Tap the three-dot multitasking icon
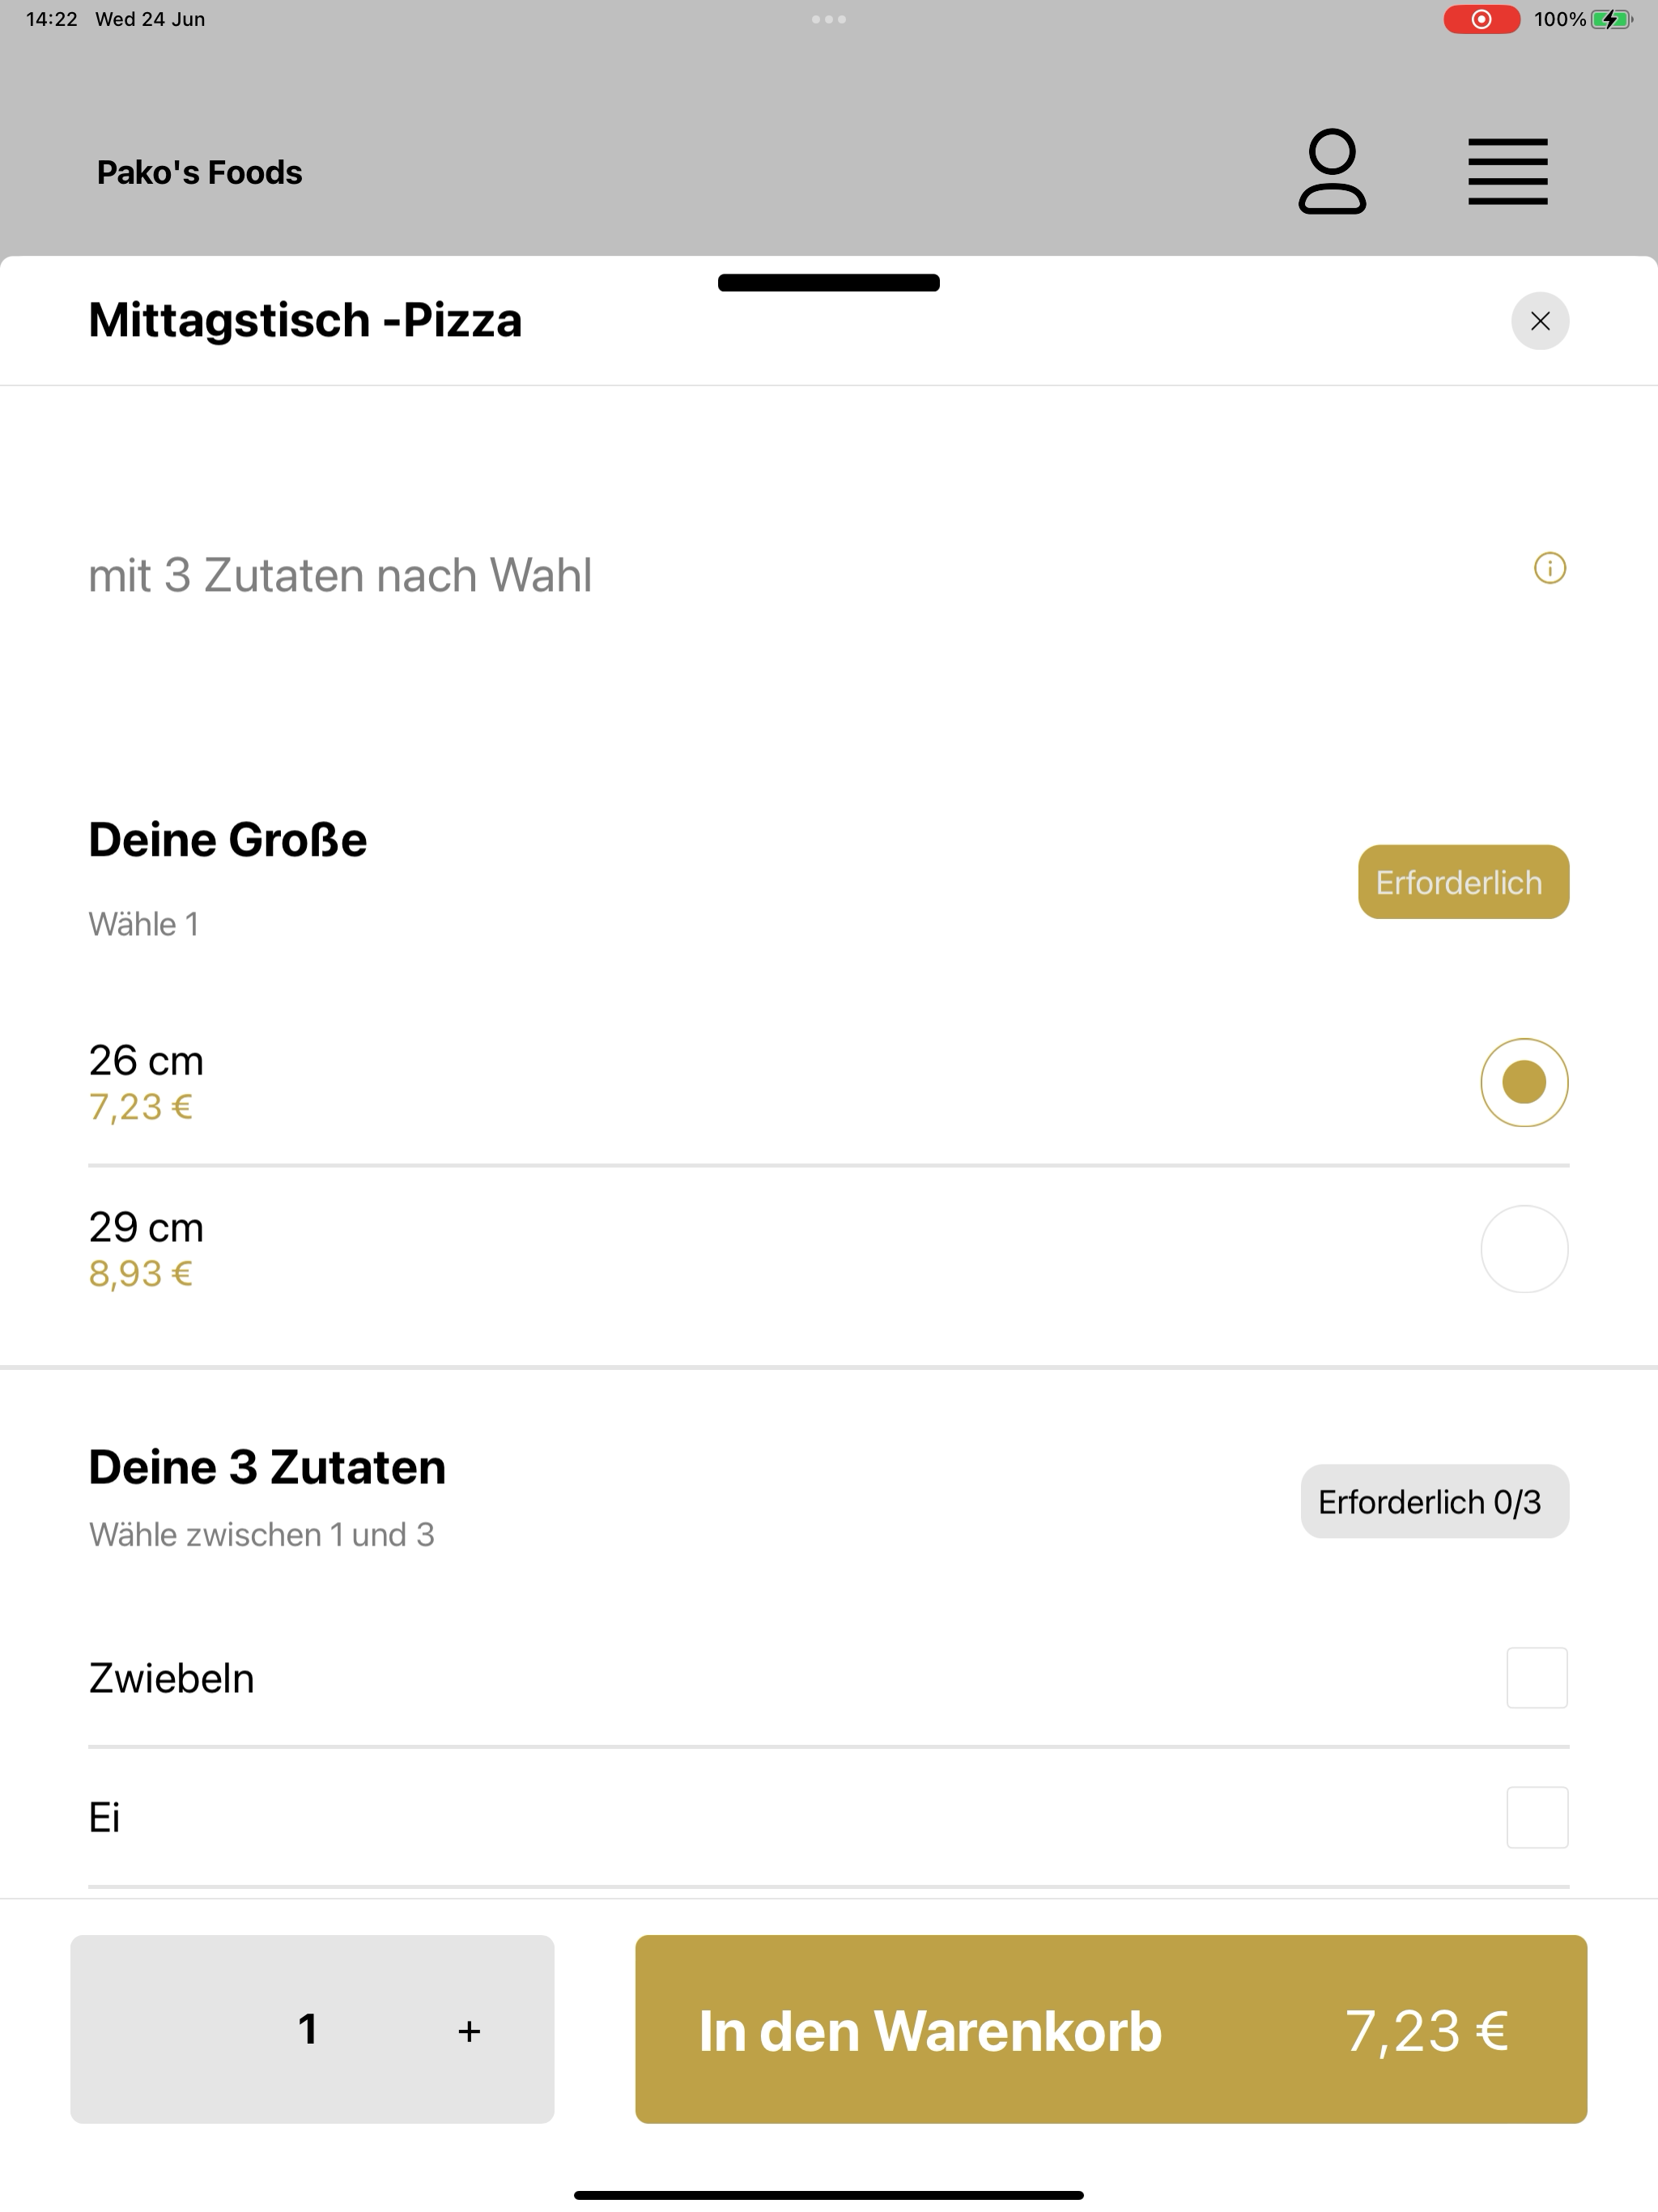 [828, 19]
